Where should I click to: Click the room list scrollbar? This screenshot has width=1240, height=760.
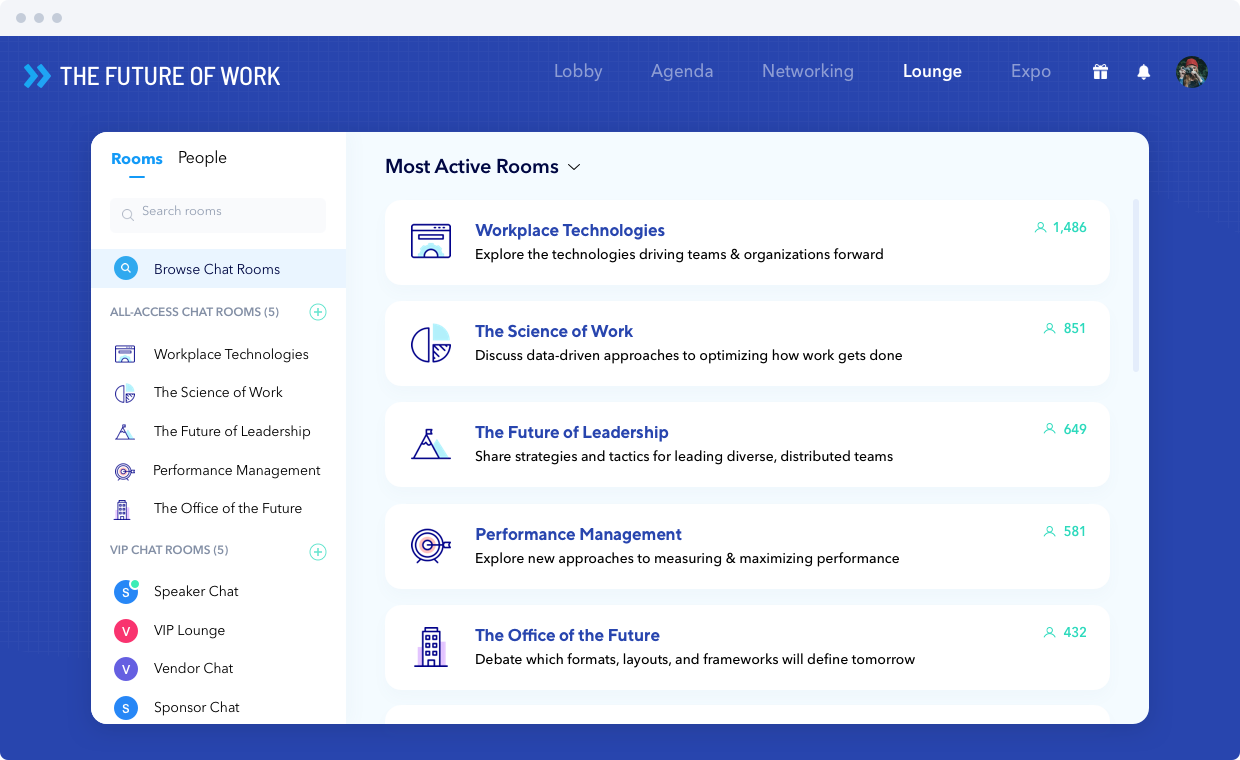1135,286
